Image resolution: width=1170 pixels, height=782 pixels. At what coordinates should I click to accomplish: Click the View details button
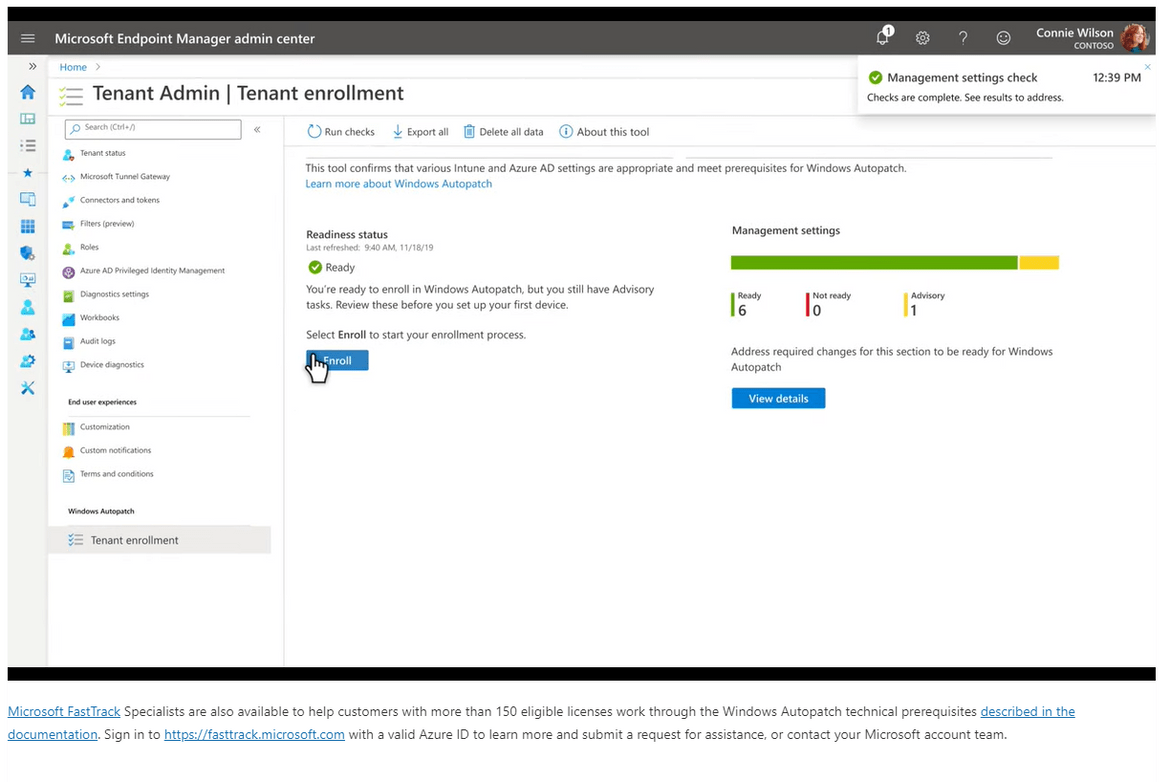pos(778,398)
